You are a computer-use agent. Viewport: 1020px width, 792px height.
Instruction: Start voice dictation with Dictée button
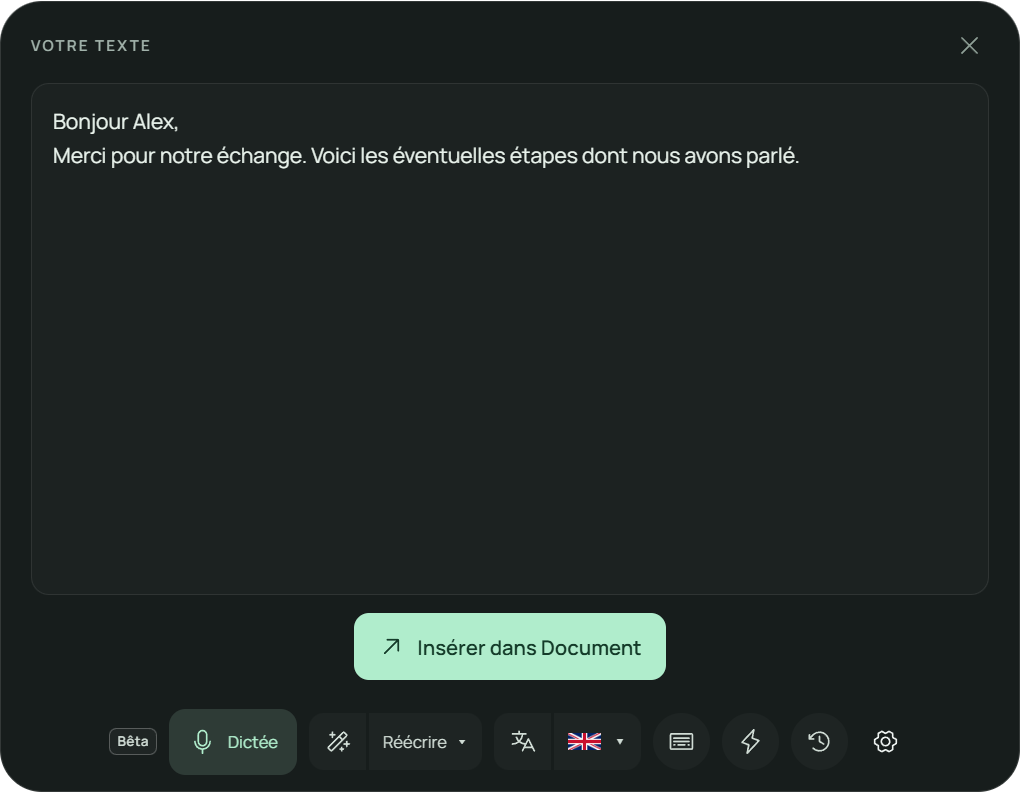pos(233,741)
